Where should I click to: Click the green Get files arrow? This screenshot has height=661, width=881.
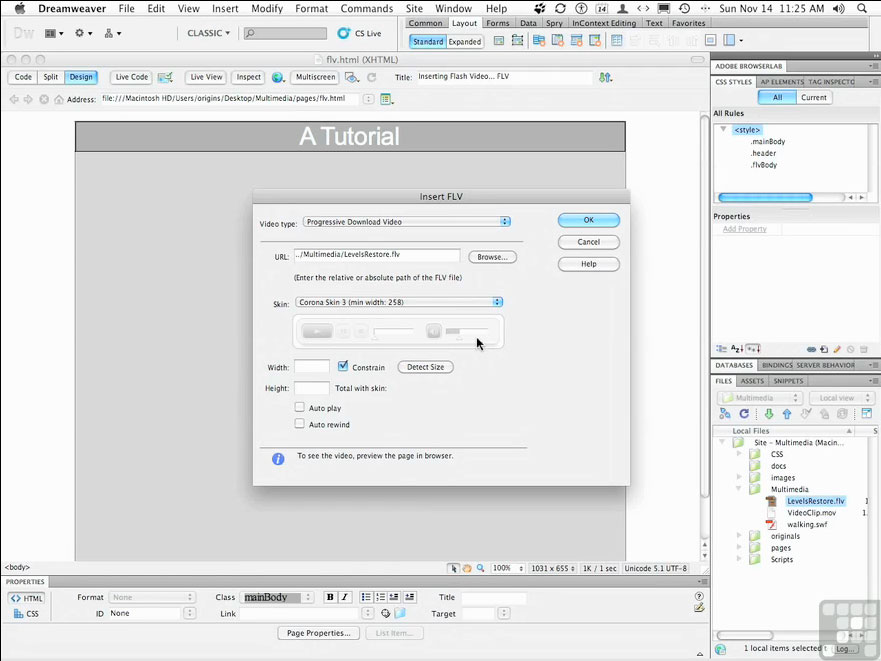[x=769, y=414]
